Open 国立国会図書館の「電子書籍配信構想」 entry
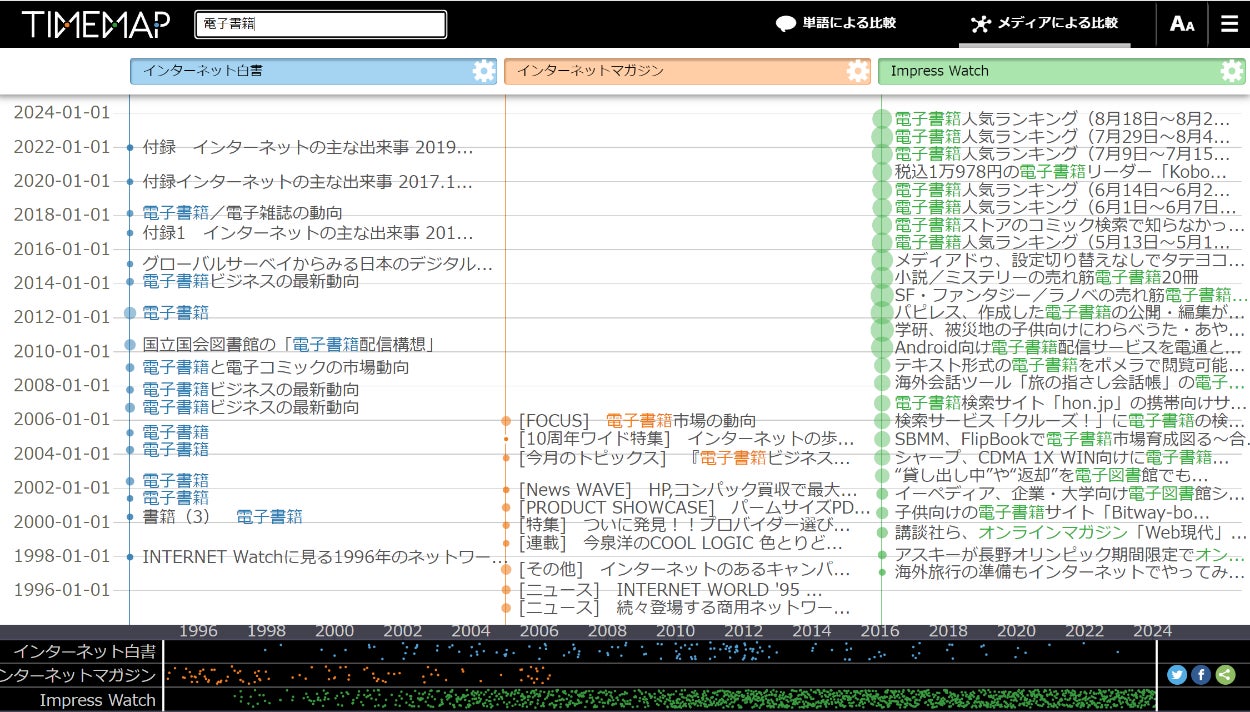Image resolution: width=1250 pixels, height=712 pixels. point(289,344)
